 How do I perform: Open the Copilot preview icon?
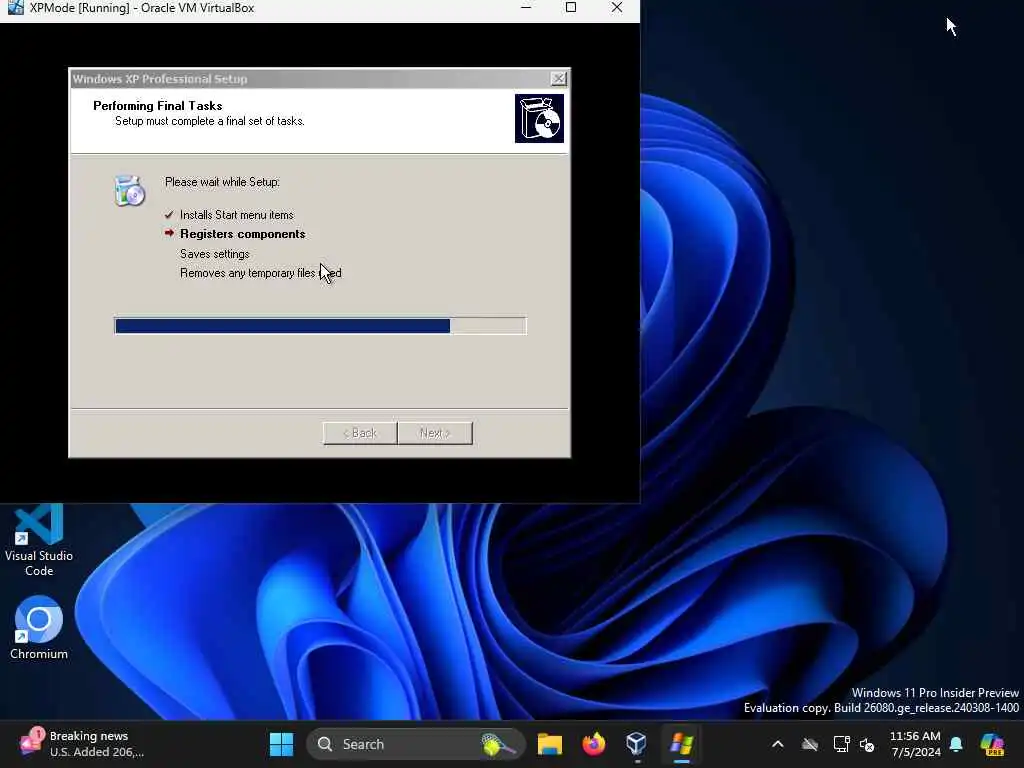(x=992, y=744)
